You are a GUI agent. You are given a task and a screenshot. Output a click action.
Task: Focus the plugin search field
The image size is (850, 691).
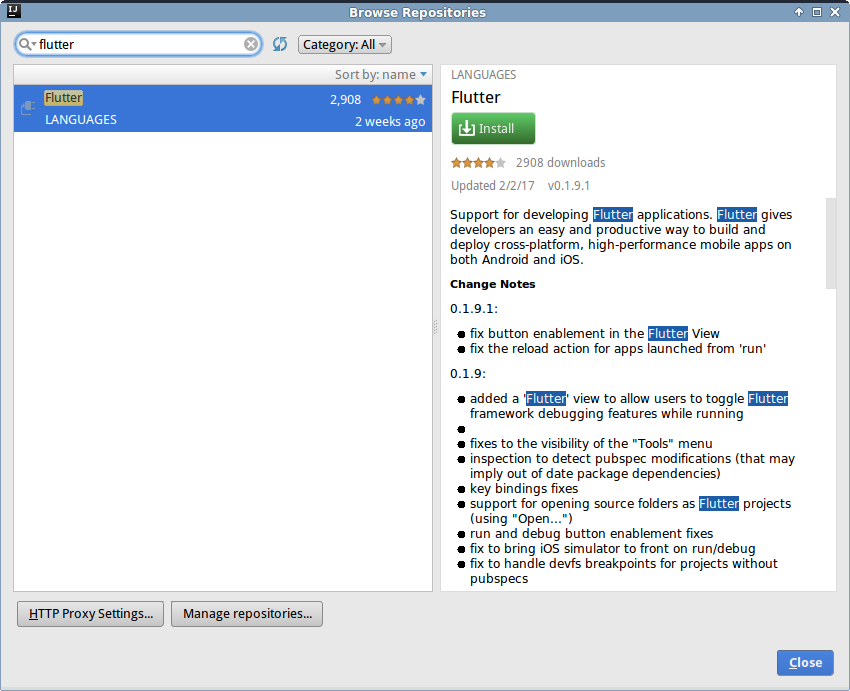tap(138, 44)
